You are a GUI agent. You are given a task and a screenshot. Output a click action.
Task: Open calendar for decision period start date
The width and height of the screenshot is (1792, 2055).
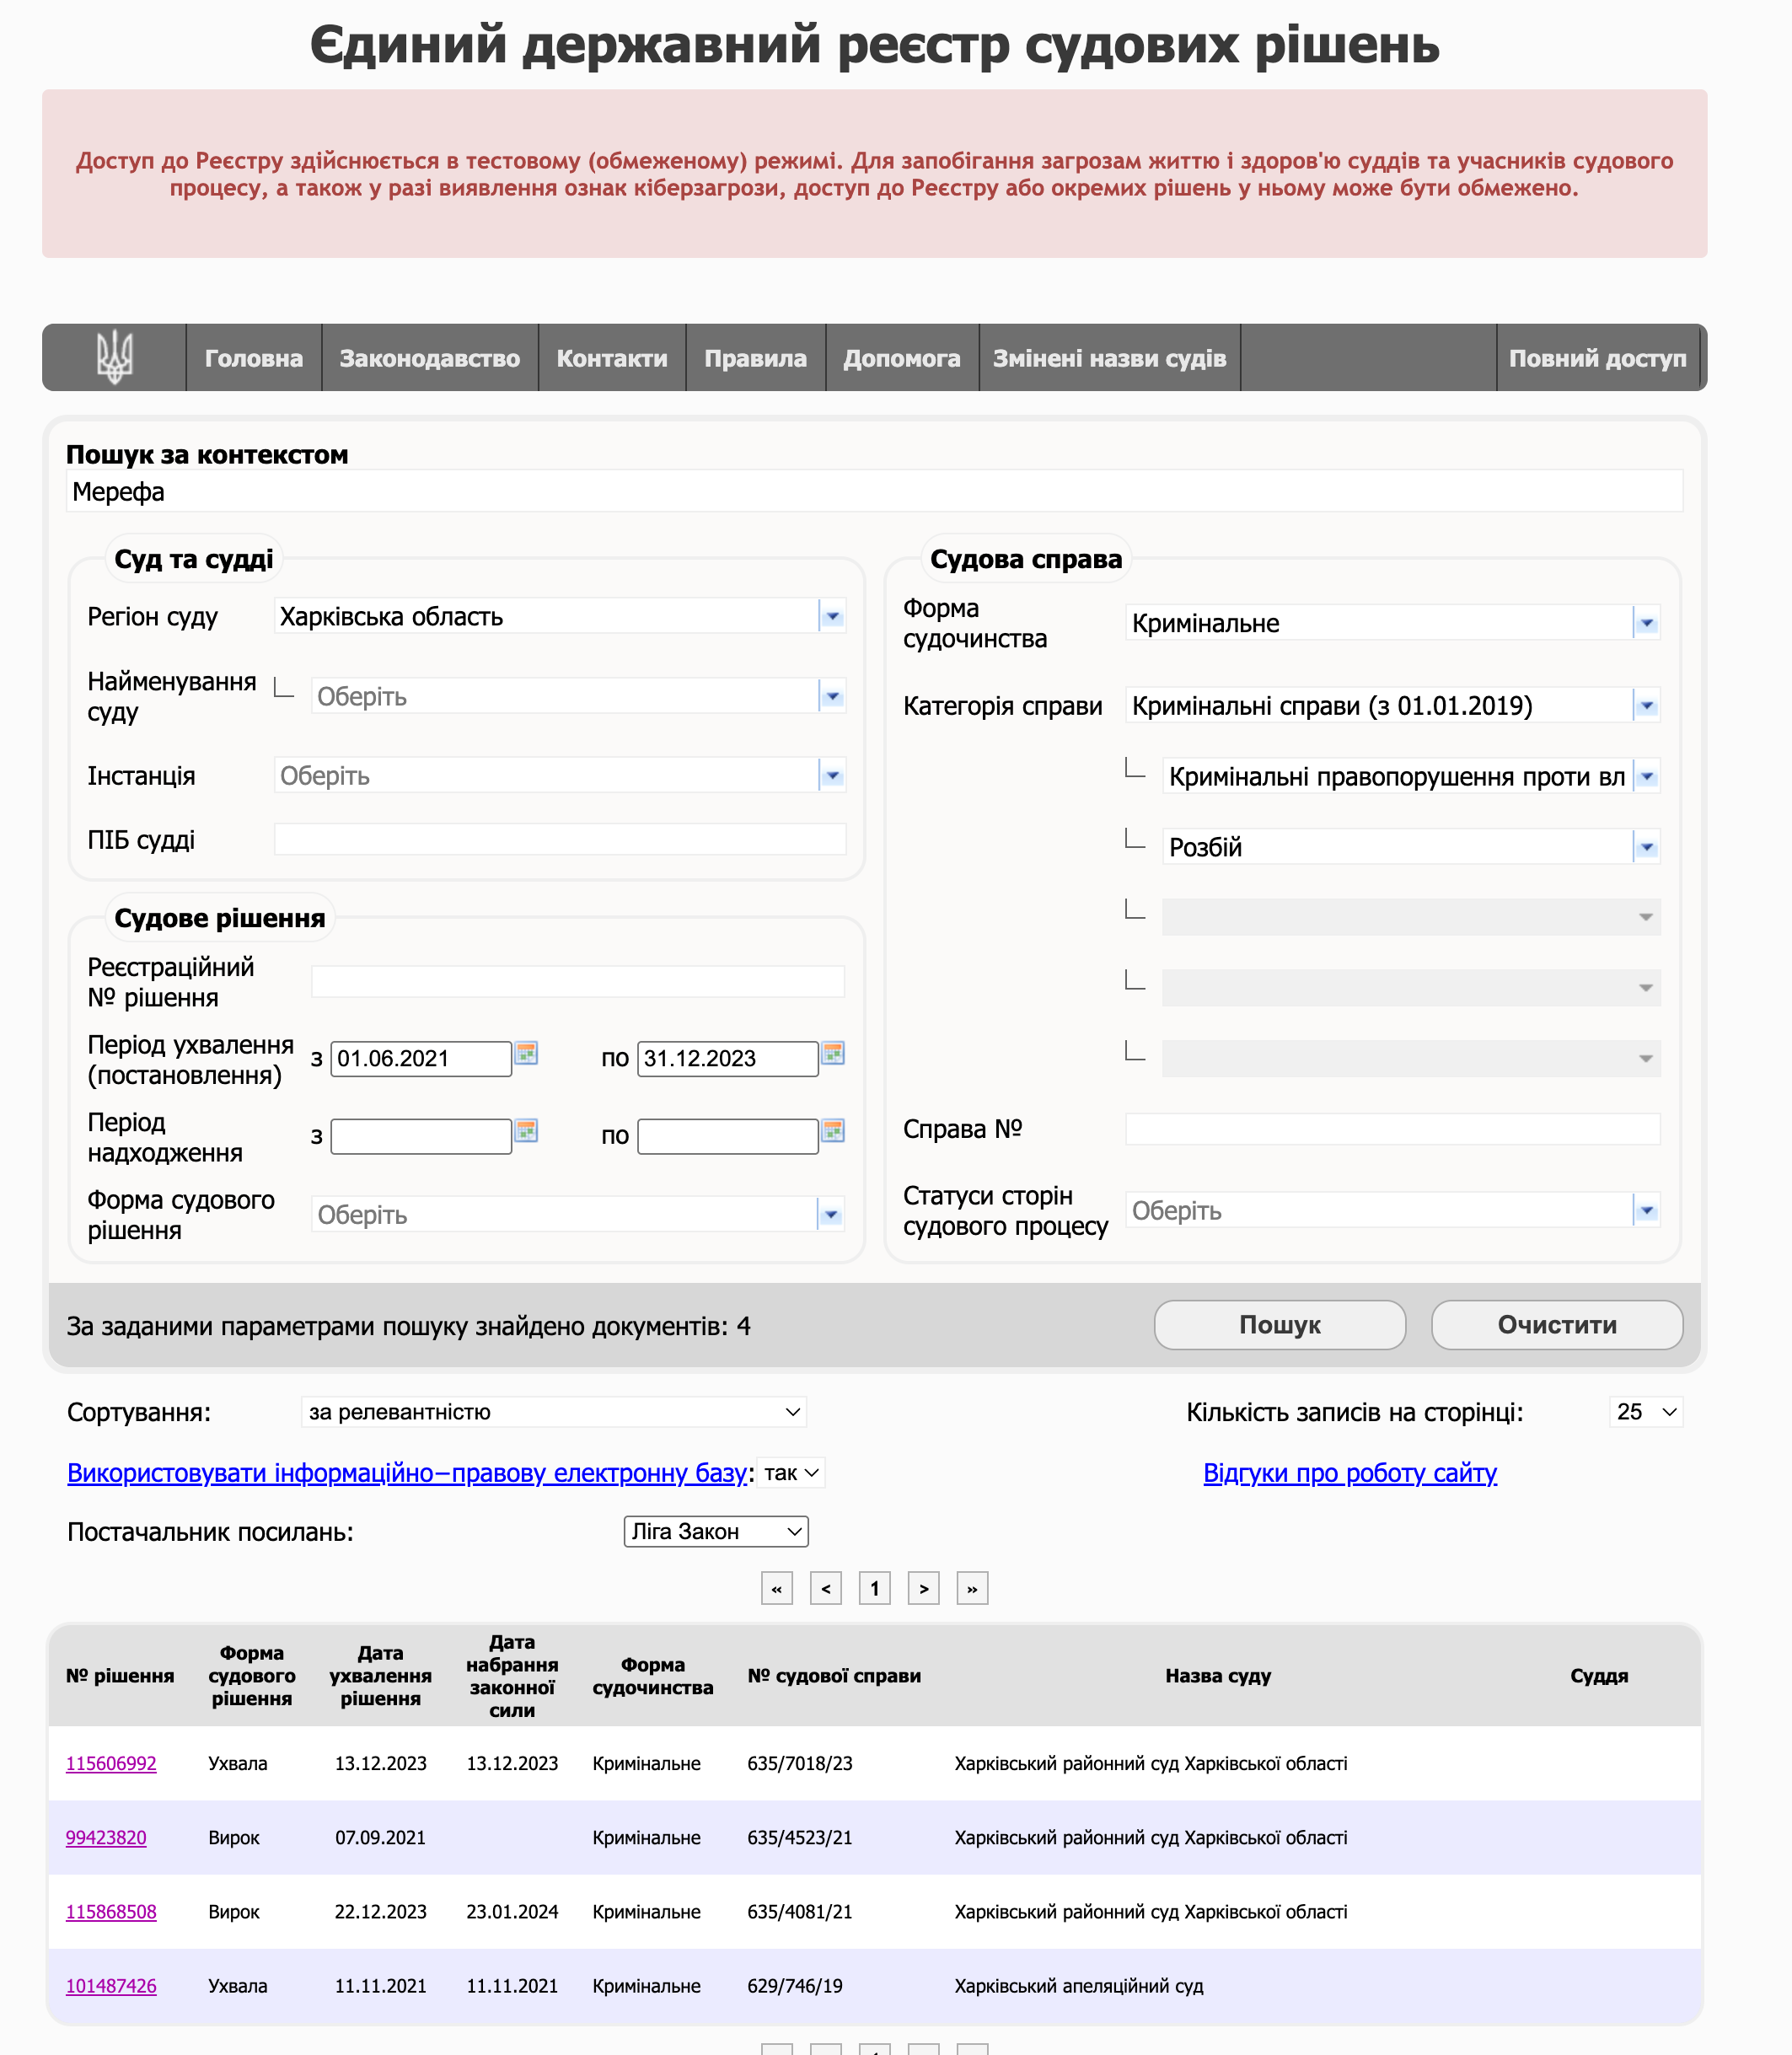coord(526,1053)
